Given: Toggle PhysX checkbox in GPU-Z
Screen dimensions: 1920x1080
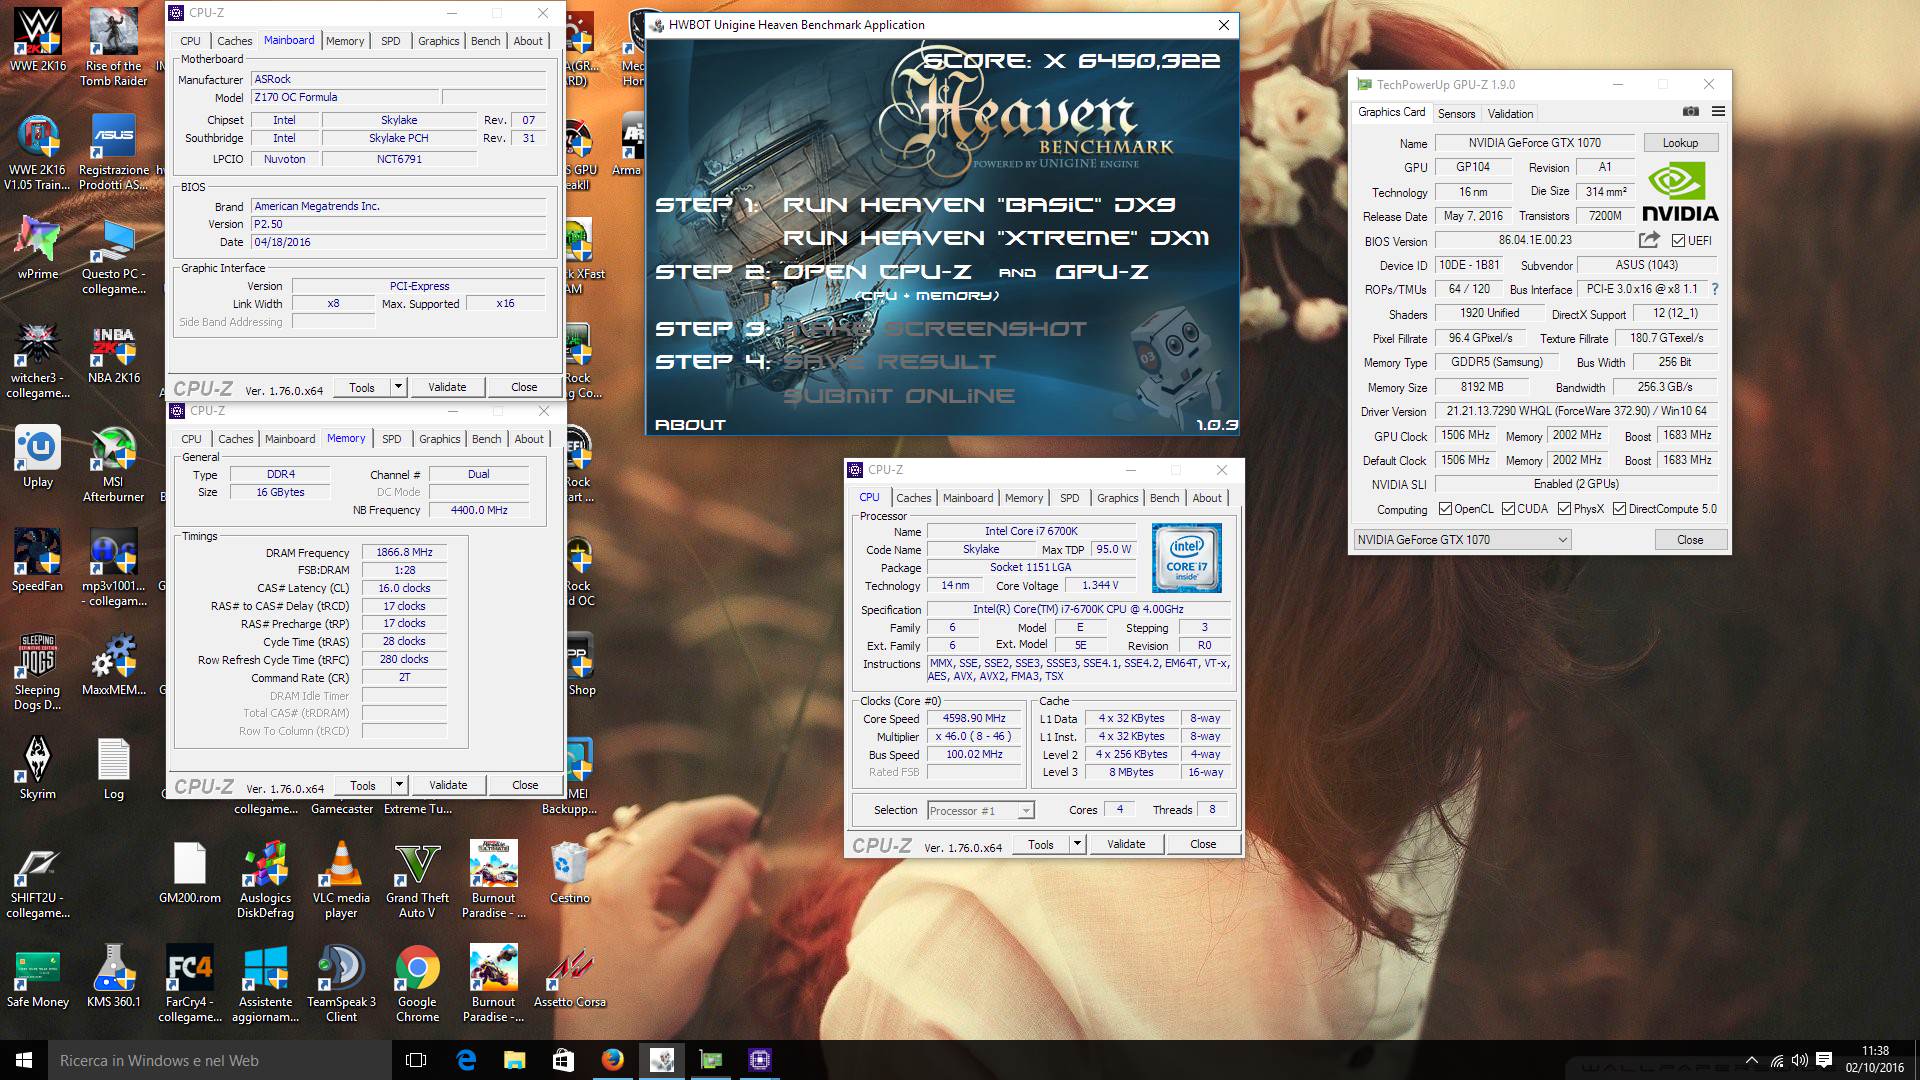Looking at the screenshot, I should (x=1564, y=509).
